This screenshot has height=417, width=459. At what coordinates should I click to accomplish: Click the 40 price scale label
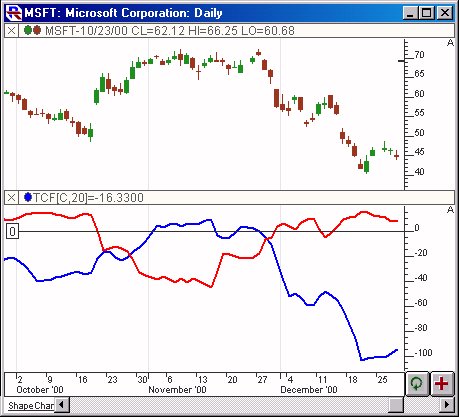(x=419, y=172)
